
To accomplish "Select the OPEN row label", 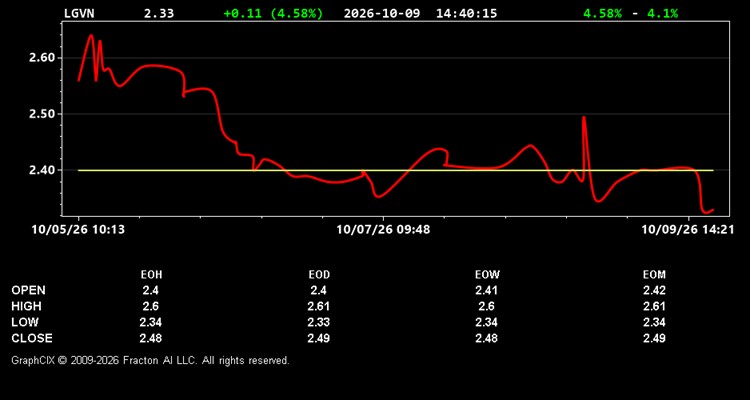I will tap(29, 290).
